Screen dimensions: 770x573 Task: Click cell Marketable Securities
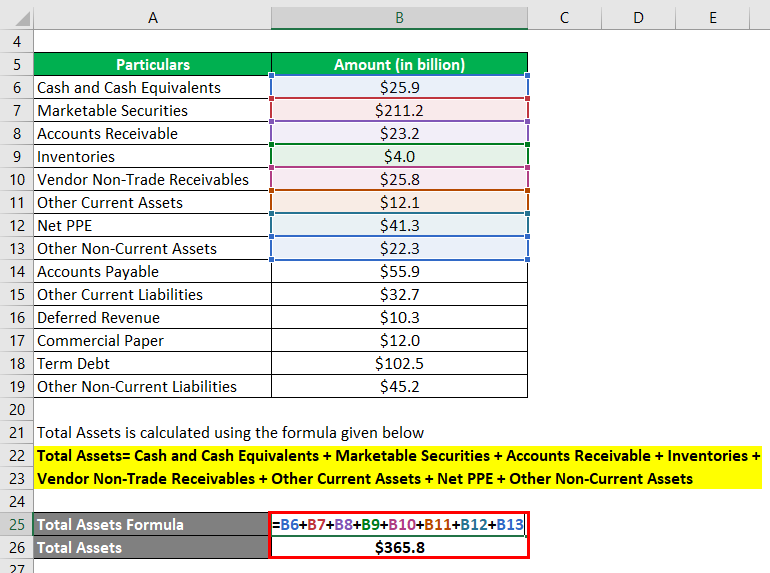coord(152,110)
